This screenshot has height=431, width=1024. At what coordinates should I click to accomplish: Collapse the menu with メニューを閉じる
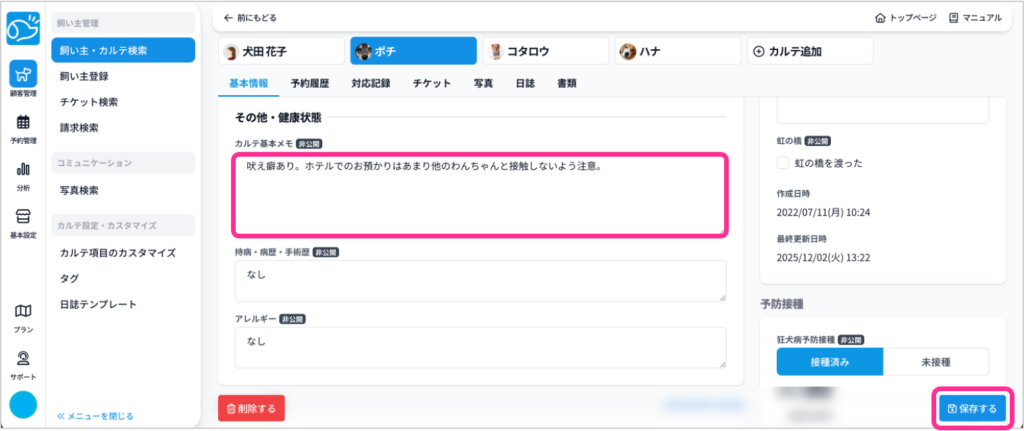(95, 415)
